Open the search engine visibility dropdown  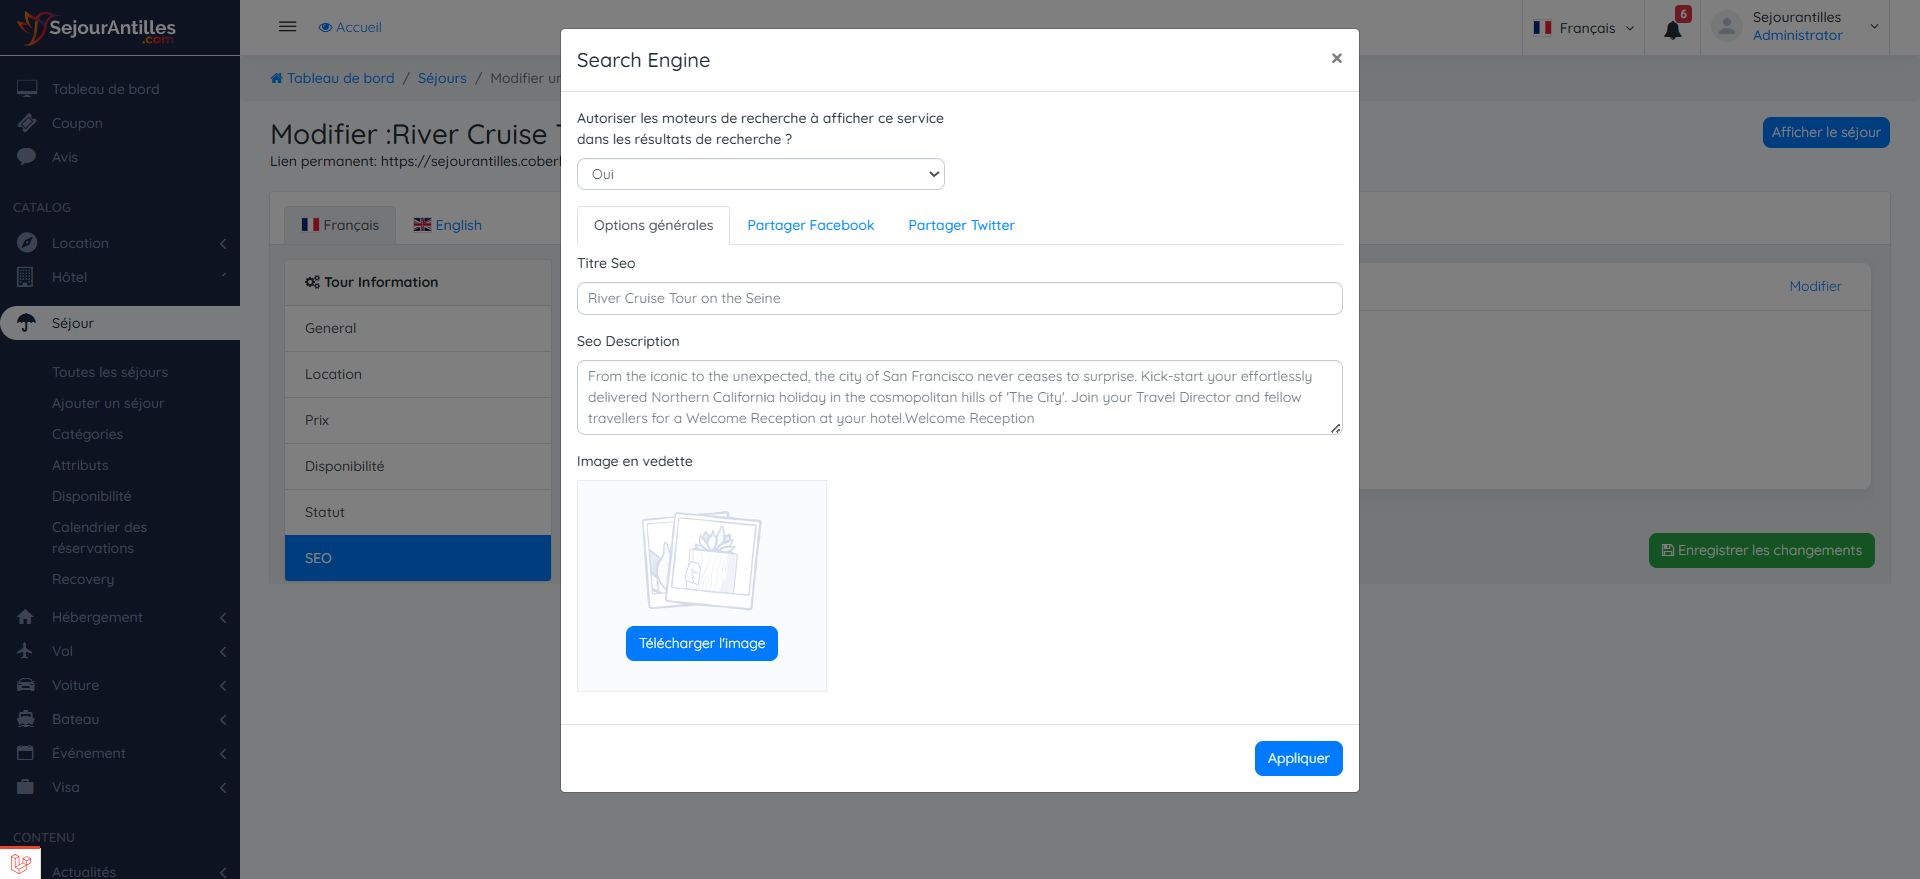[760, 174]
